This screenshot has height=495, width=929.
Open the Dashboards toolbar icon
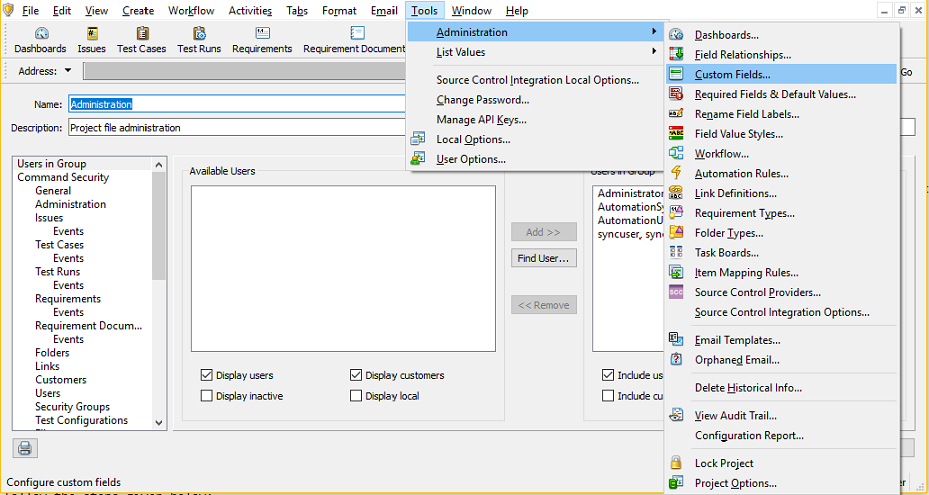40,40
